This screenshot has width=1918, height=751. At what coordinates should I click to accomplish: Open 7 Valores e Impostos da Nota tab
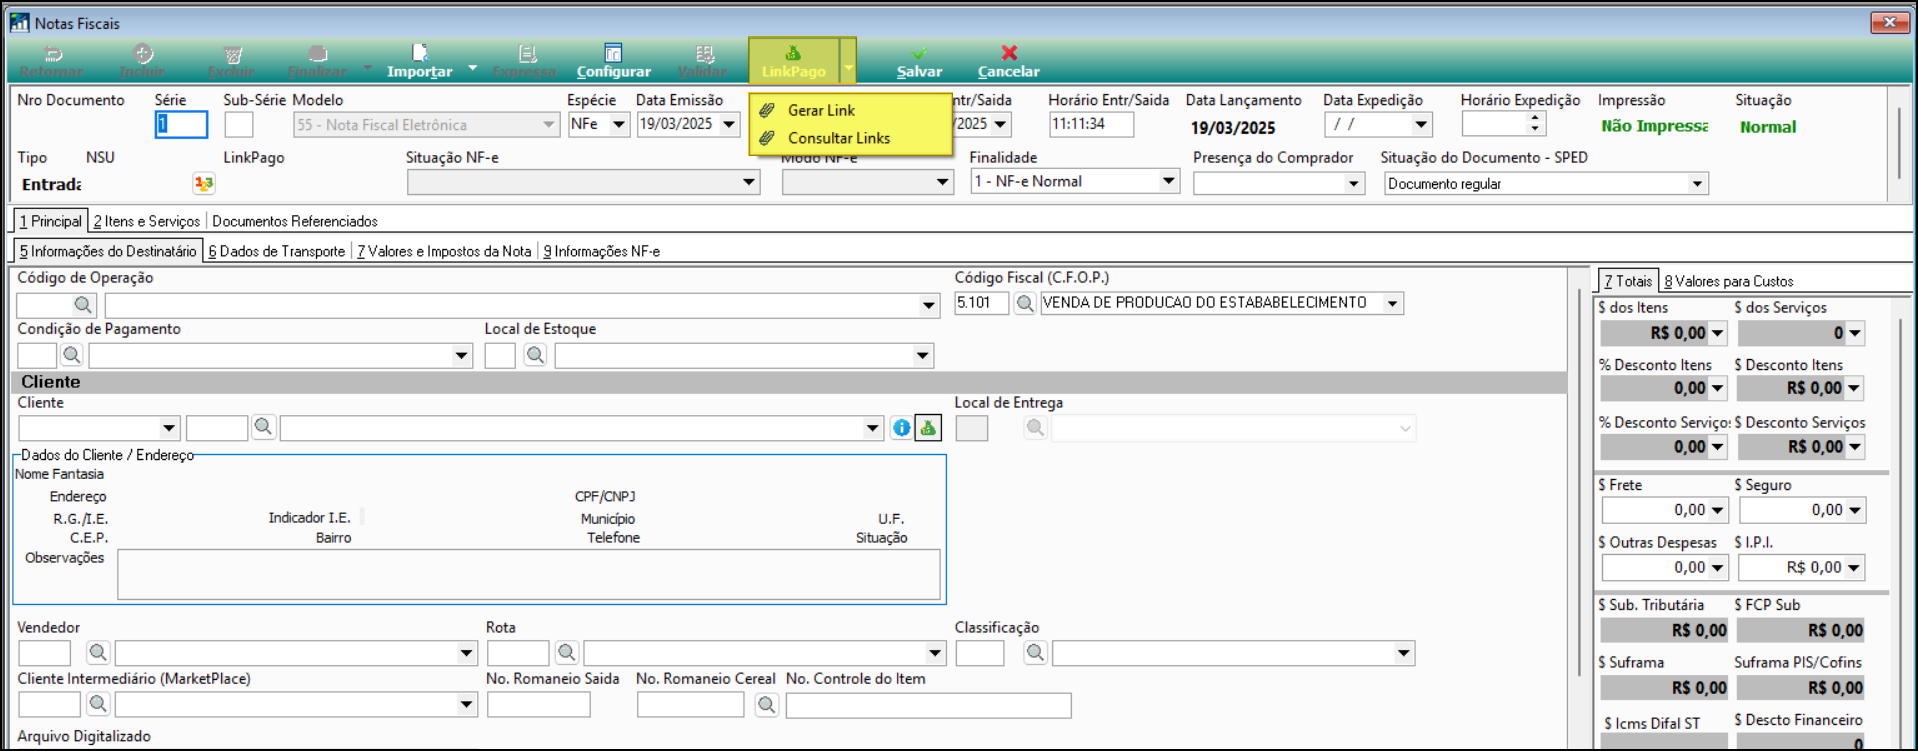[x=444, y=251]
